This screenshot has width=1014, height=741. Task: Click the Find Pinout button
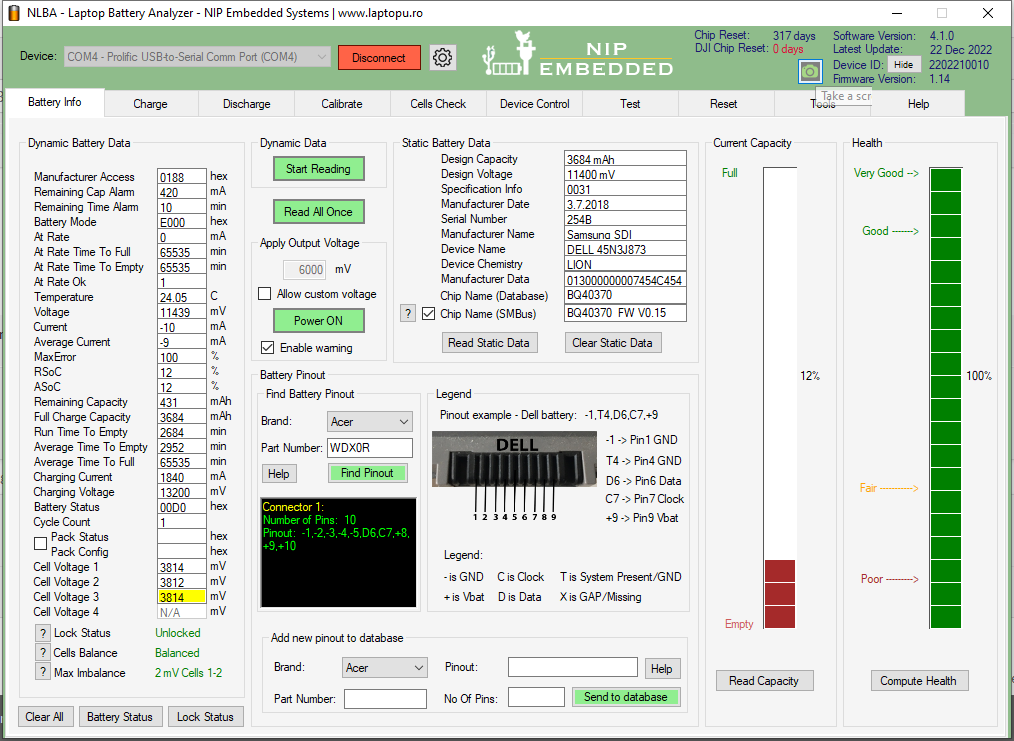367,473
